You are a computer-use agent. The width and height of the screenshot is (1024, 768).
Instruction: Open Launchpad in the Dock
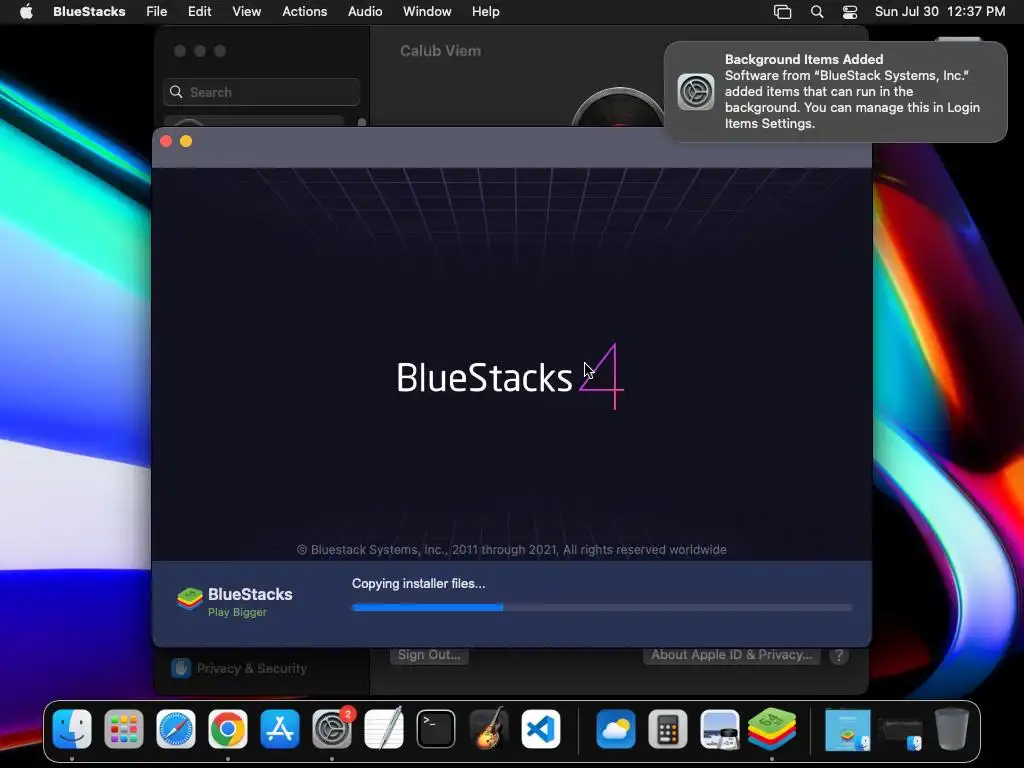[x=123, y=729]
